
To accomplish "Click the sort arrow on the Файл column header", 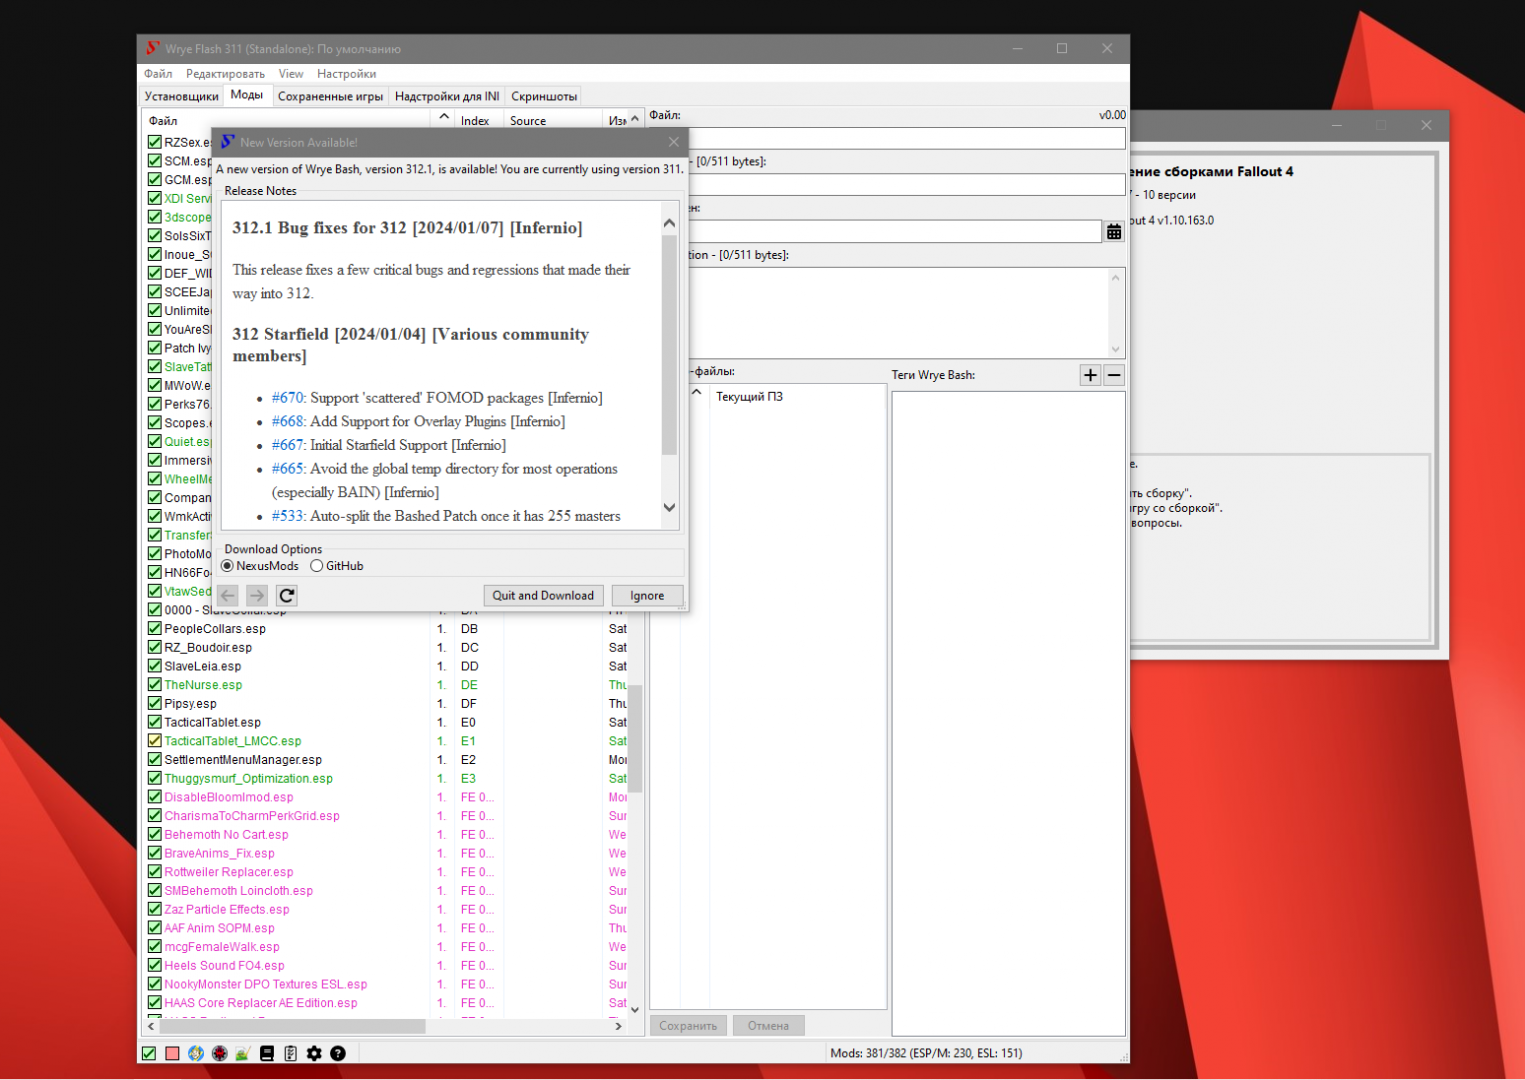I will point(443,118).
